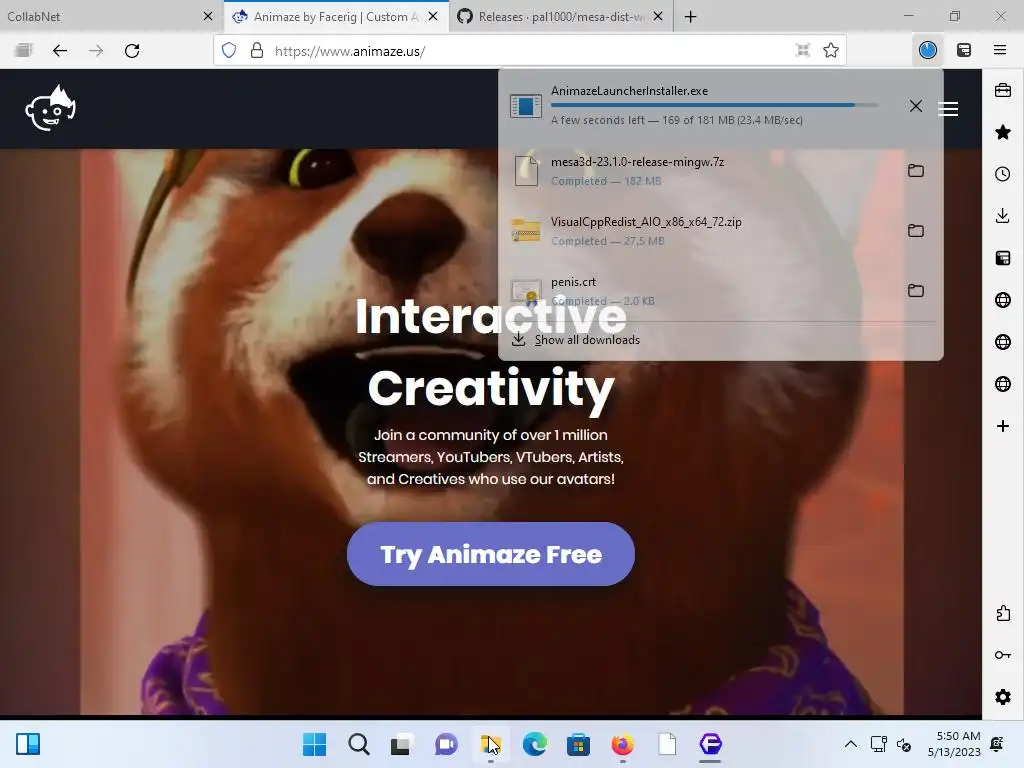1024x768 pixels.
Task: Open the first sidebar web panel globe
Action: 1002,300
